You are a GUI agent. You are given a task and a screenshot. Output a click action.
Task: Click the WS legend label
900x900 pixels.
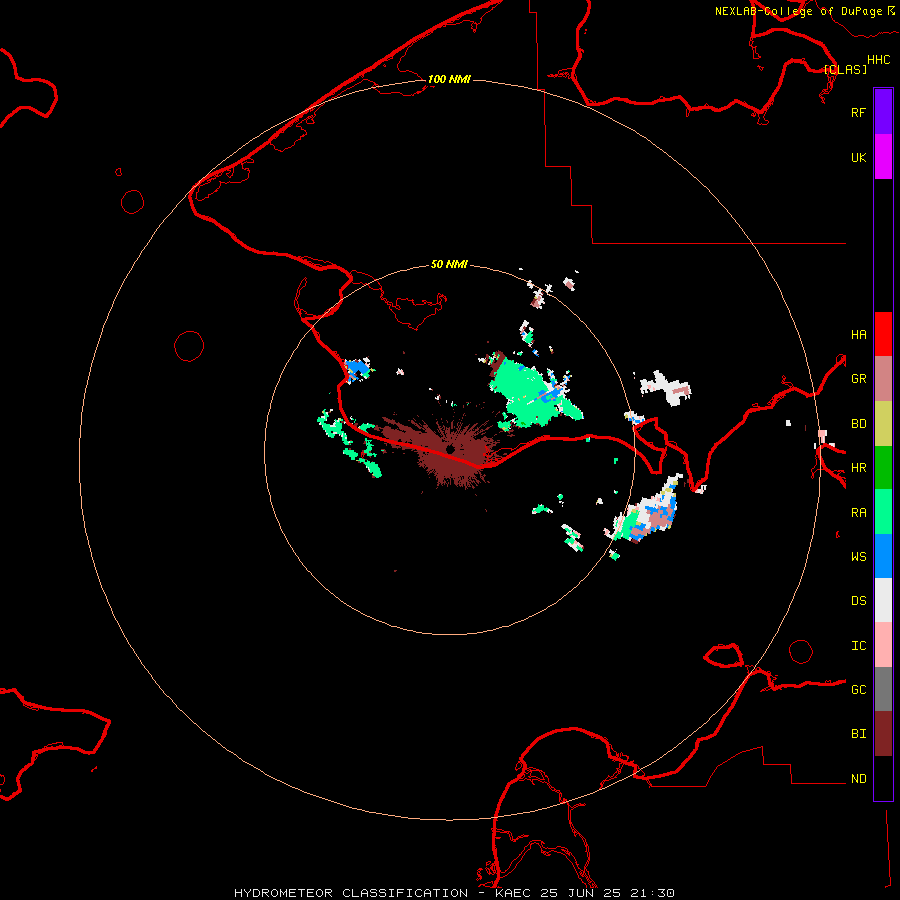(858, 556)
